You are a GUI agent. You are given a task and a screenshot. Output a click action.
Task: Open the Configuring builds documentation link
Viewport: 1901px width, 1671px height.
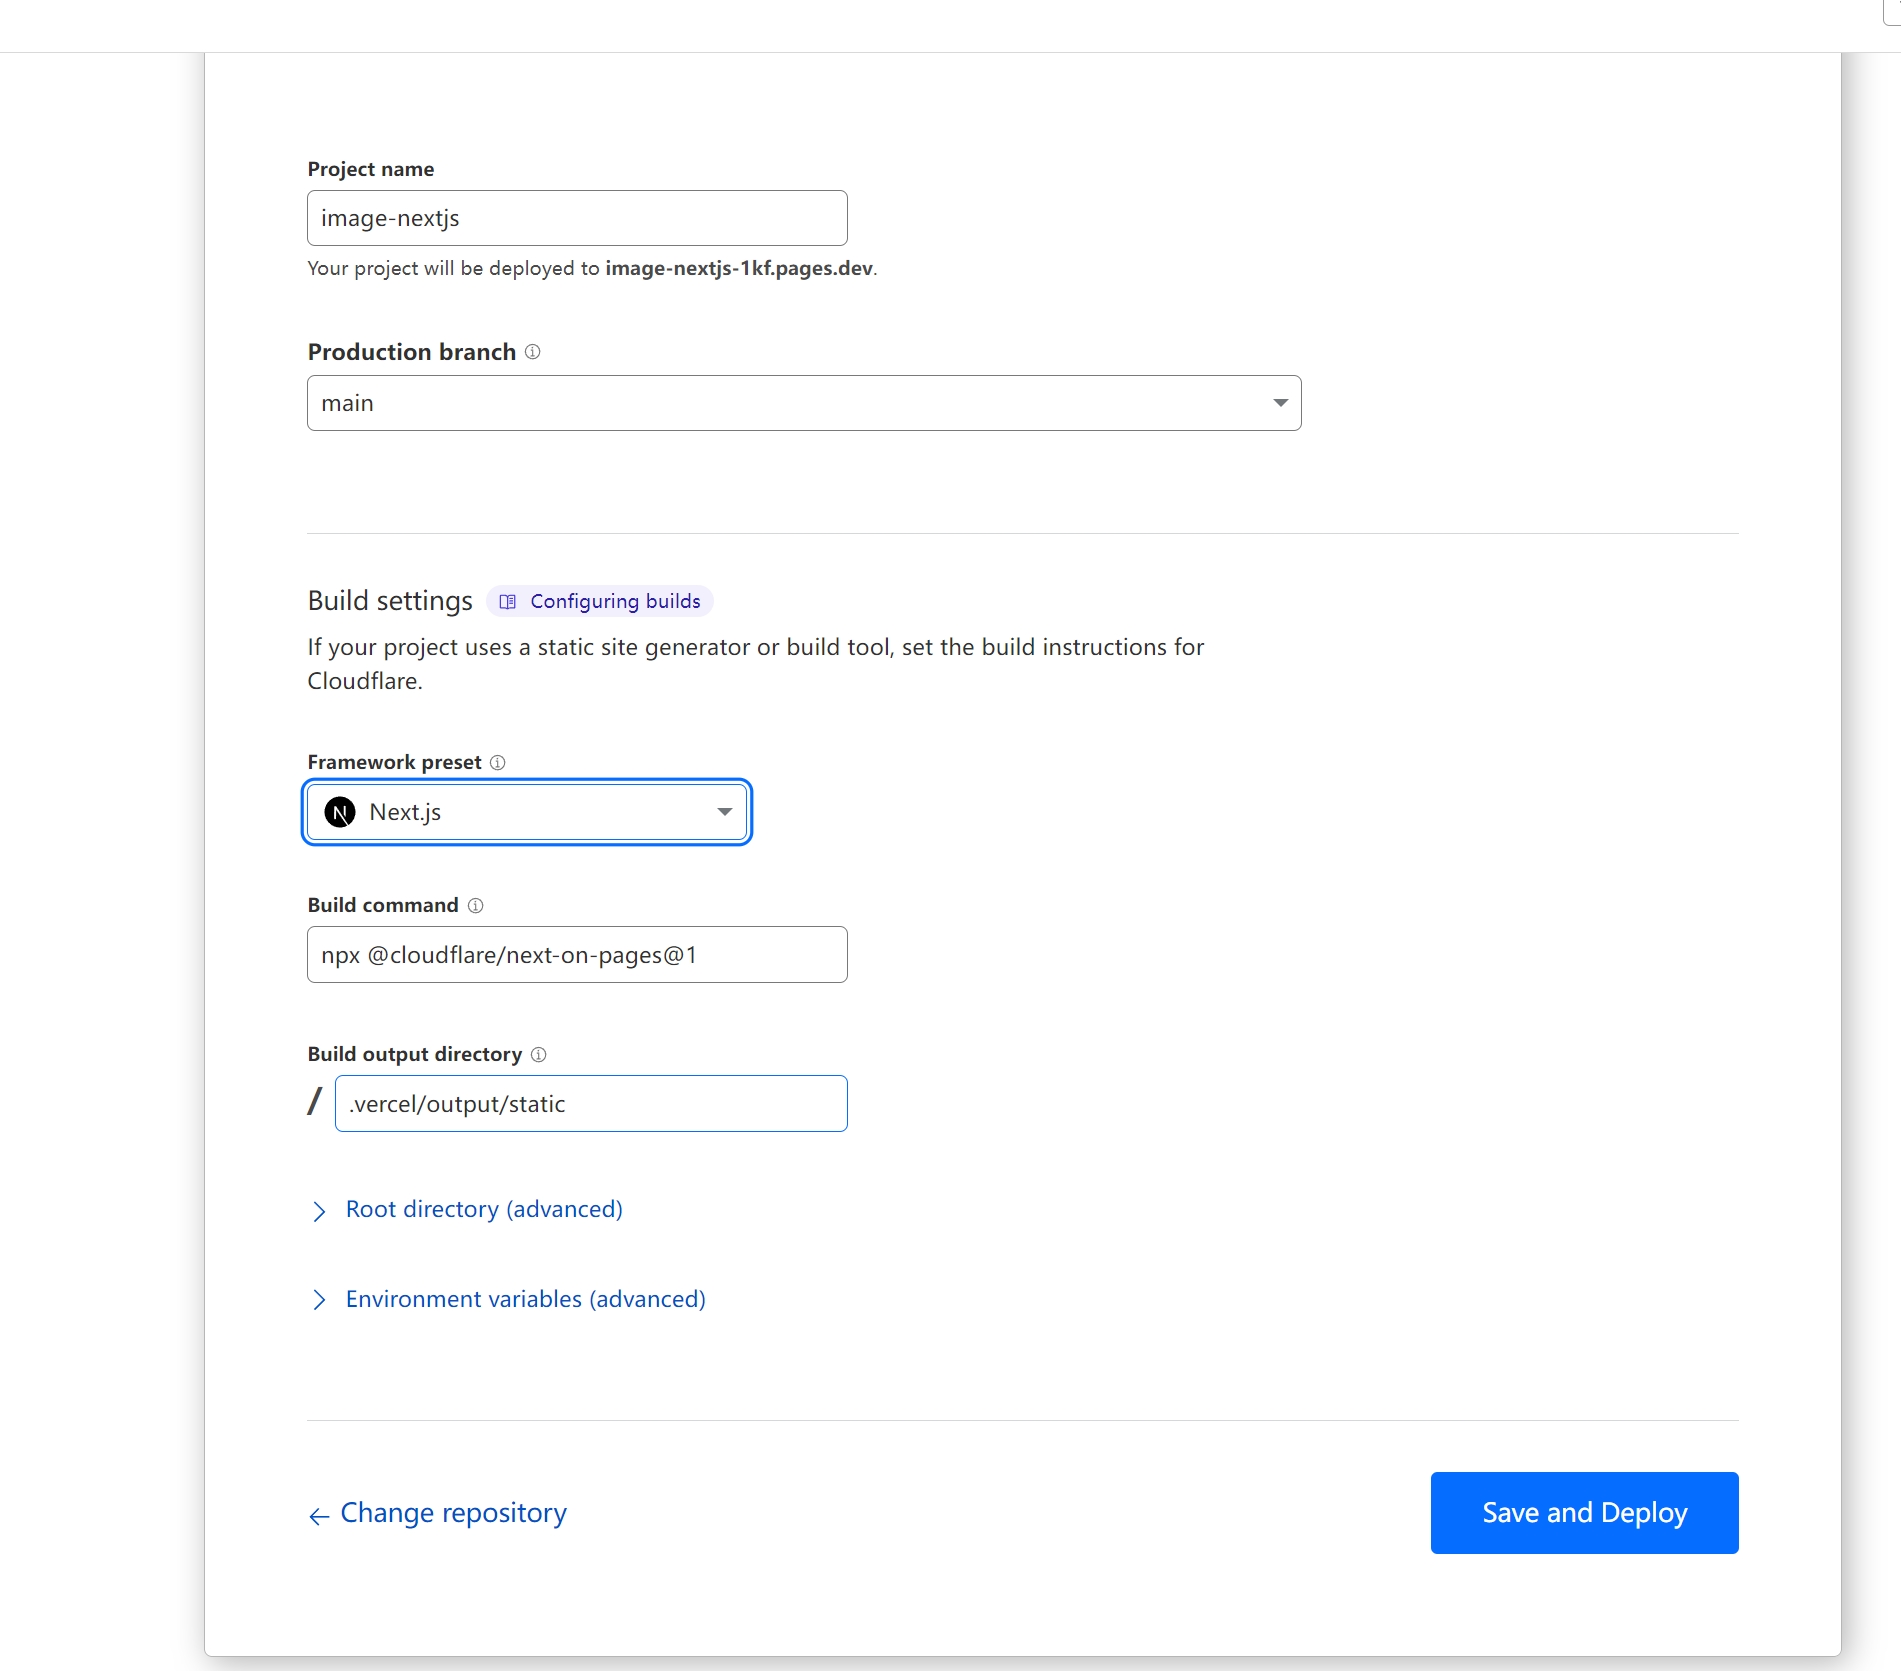tap(614, 601)
